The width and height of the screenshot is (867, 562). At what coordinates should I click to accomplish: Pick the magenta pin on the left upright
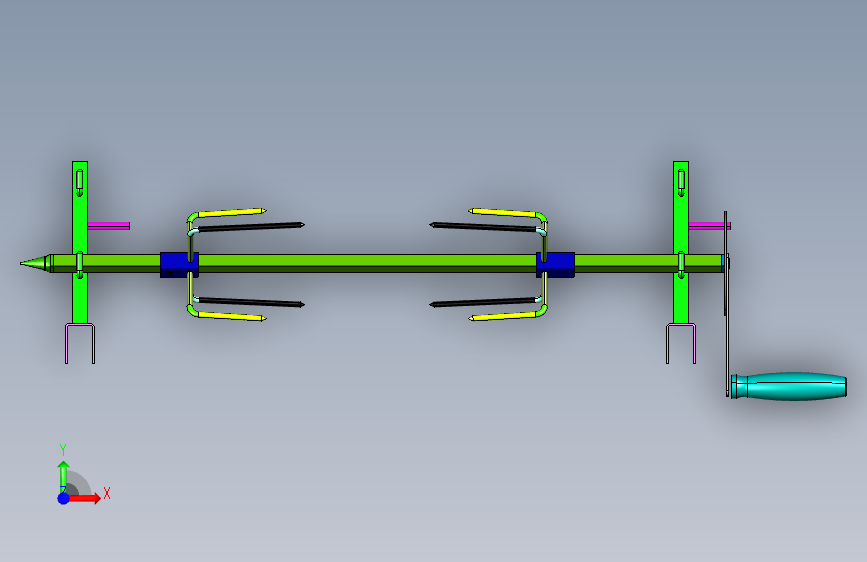109,226
